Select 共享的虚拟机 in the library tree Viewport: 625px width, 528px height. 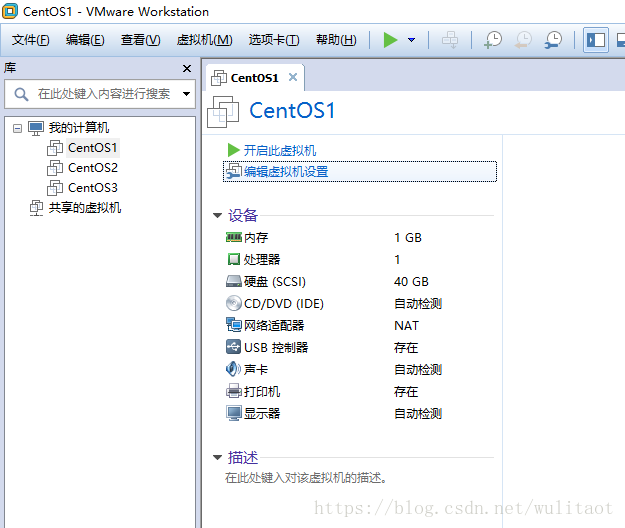(x=85, y=208)
